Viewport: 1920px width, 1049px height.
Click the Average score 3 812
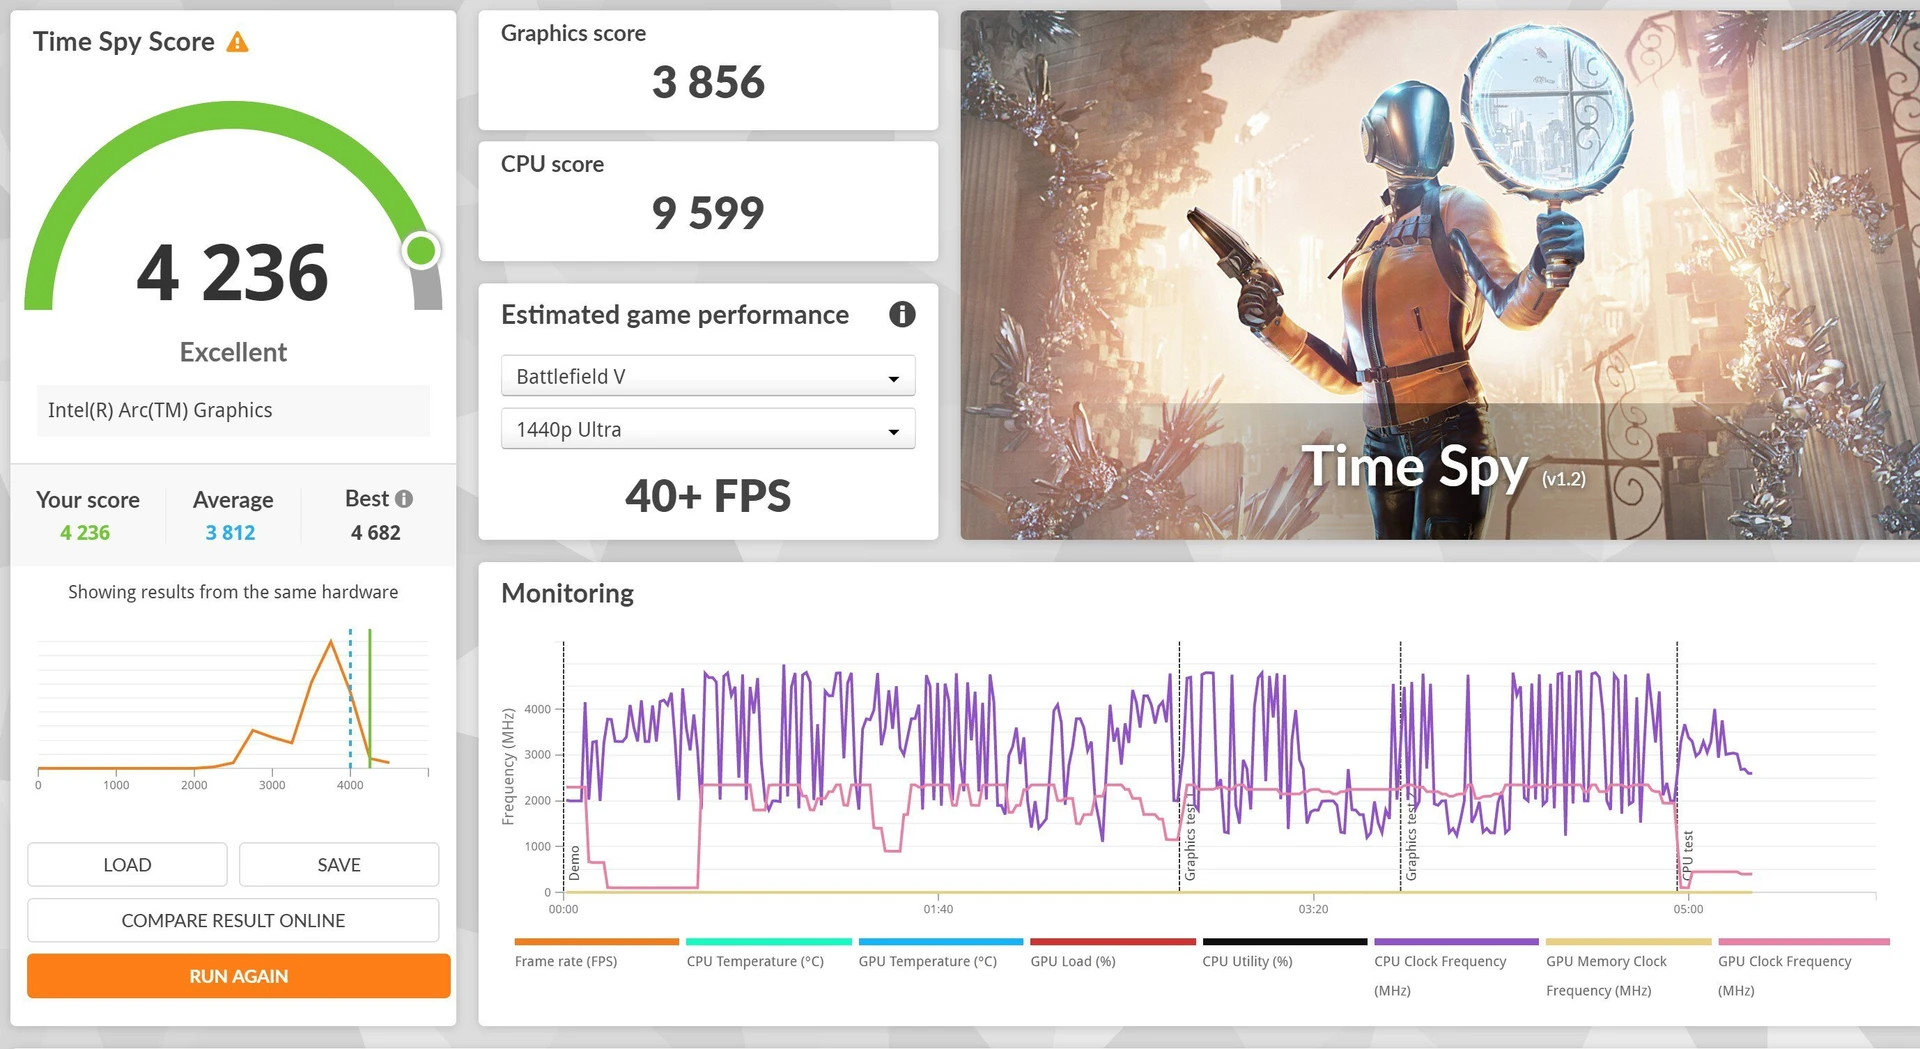tap(230, 533)
